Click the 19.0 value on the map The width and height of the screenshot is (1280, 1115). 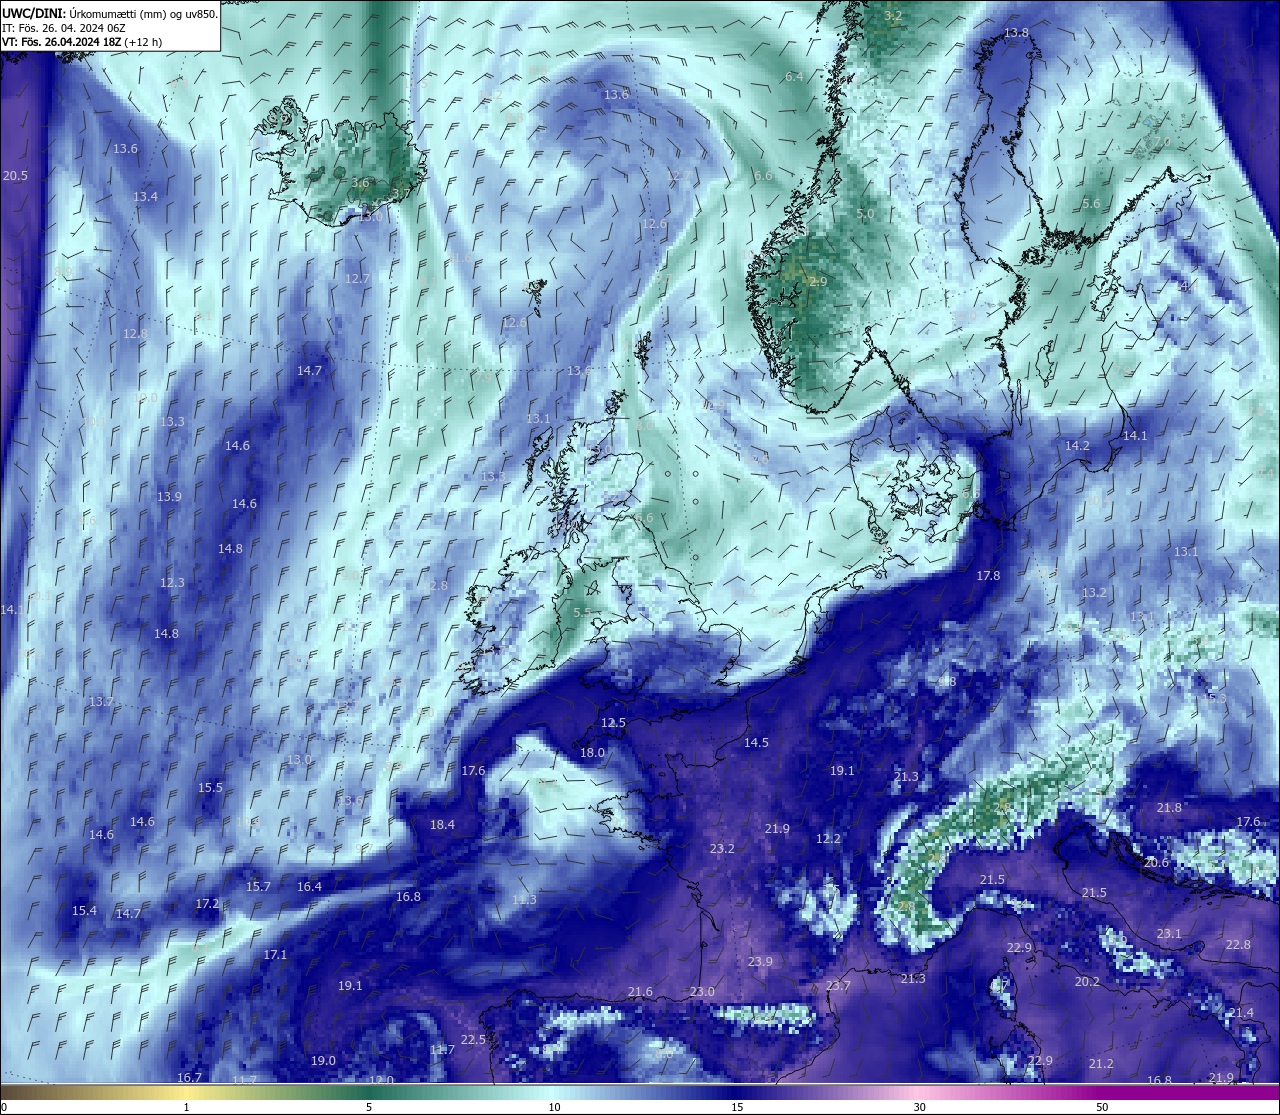[323, 1061]
